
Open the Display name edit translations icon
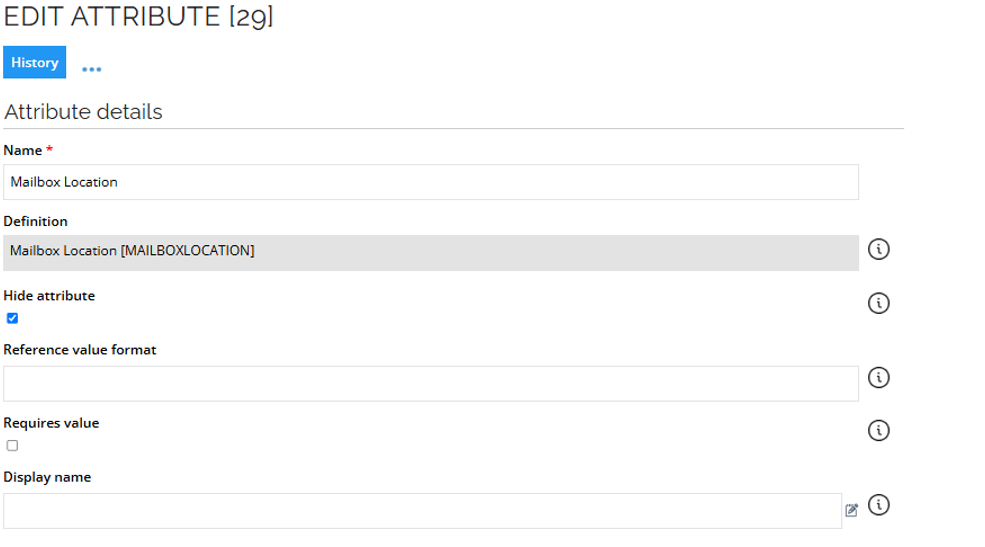[852, 510]
